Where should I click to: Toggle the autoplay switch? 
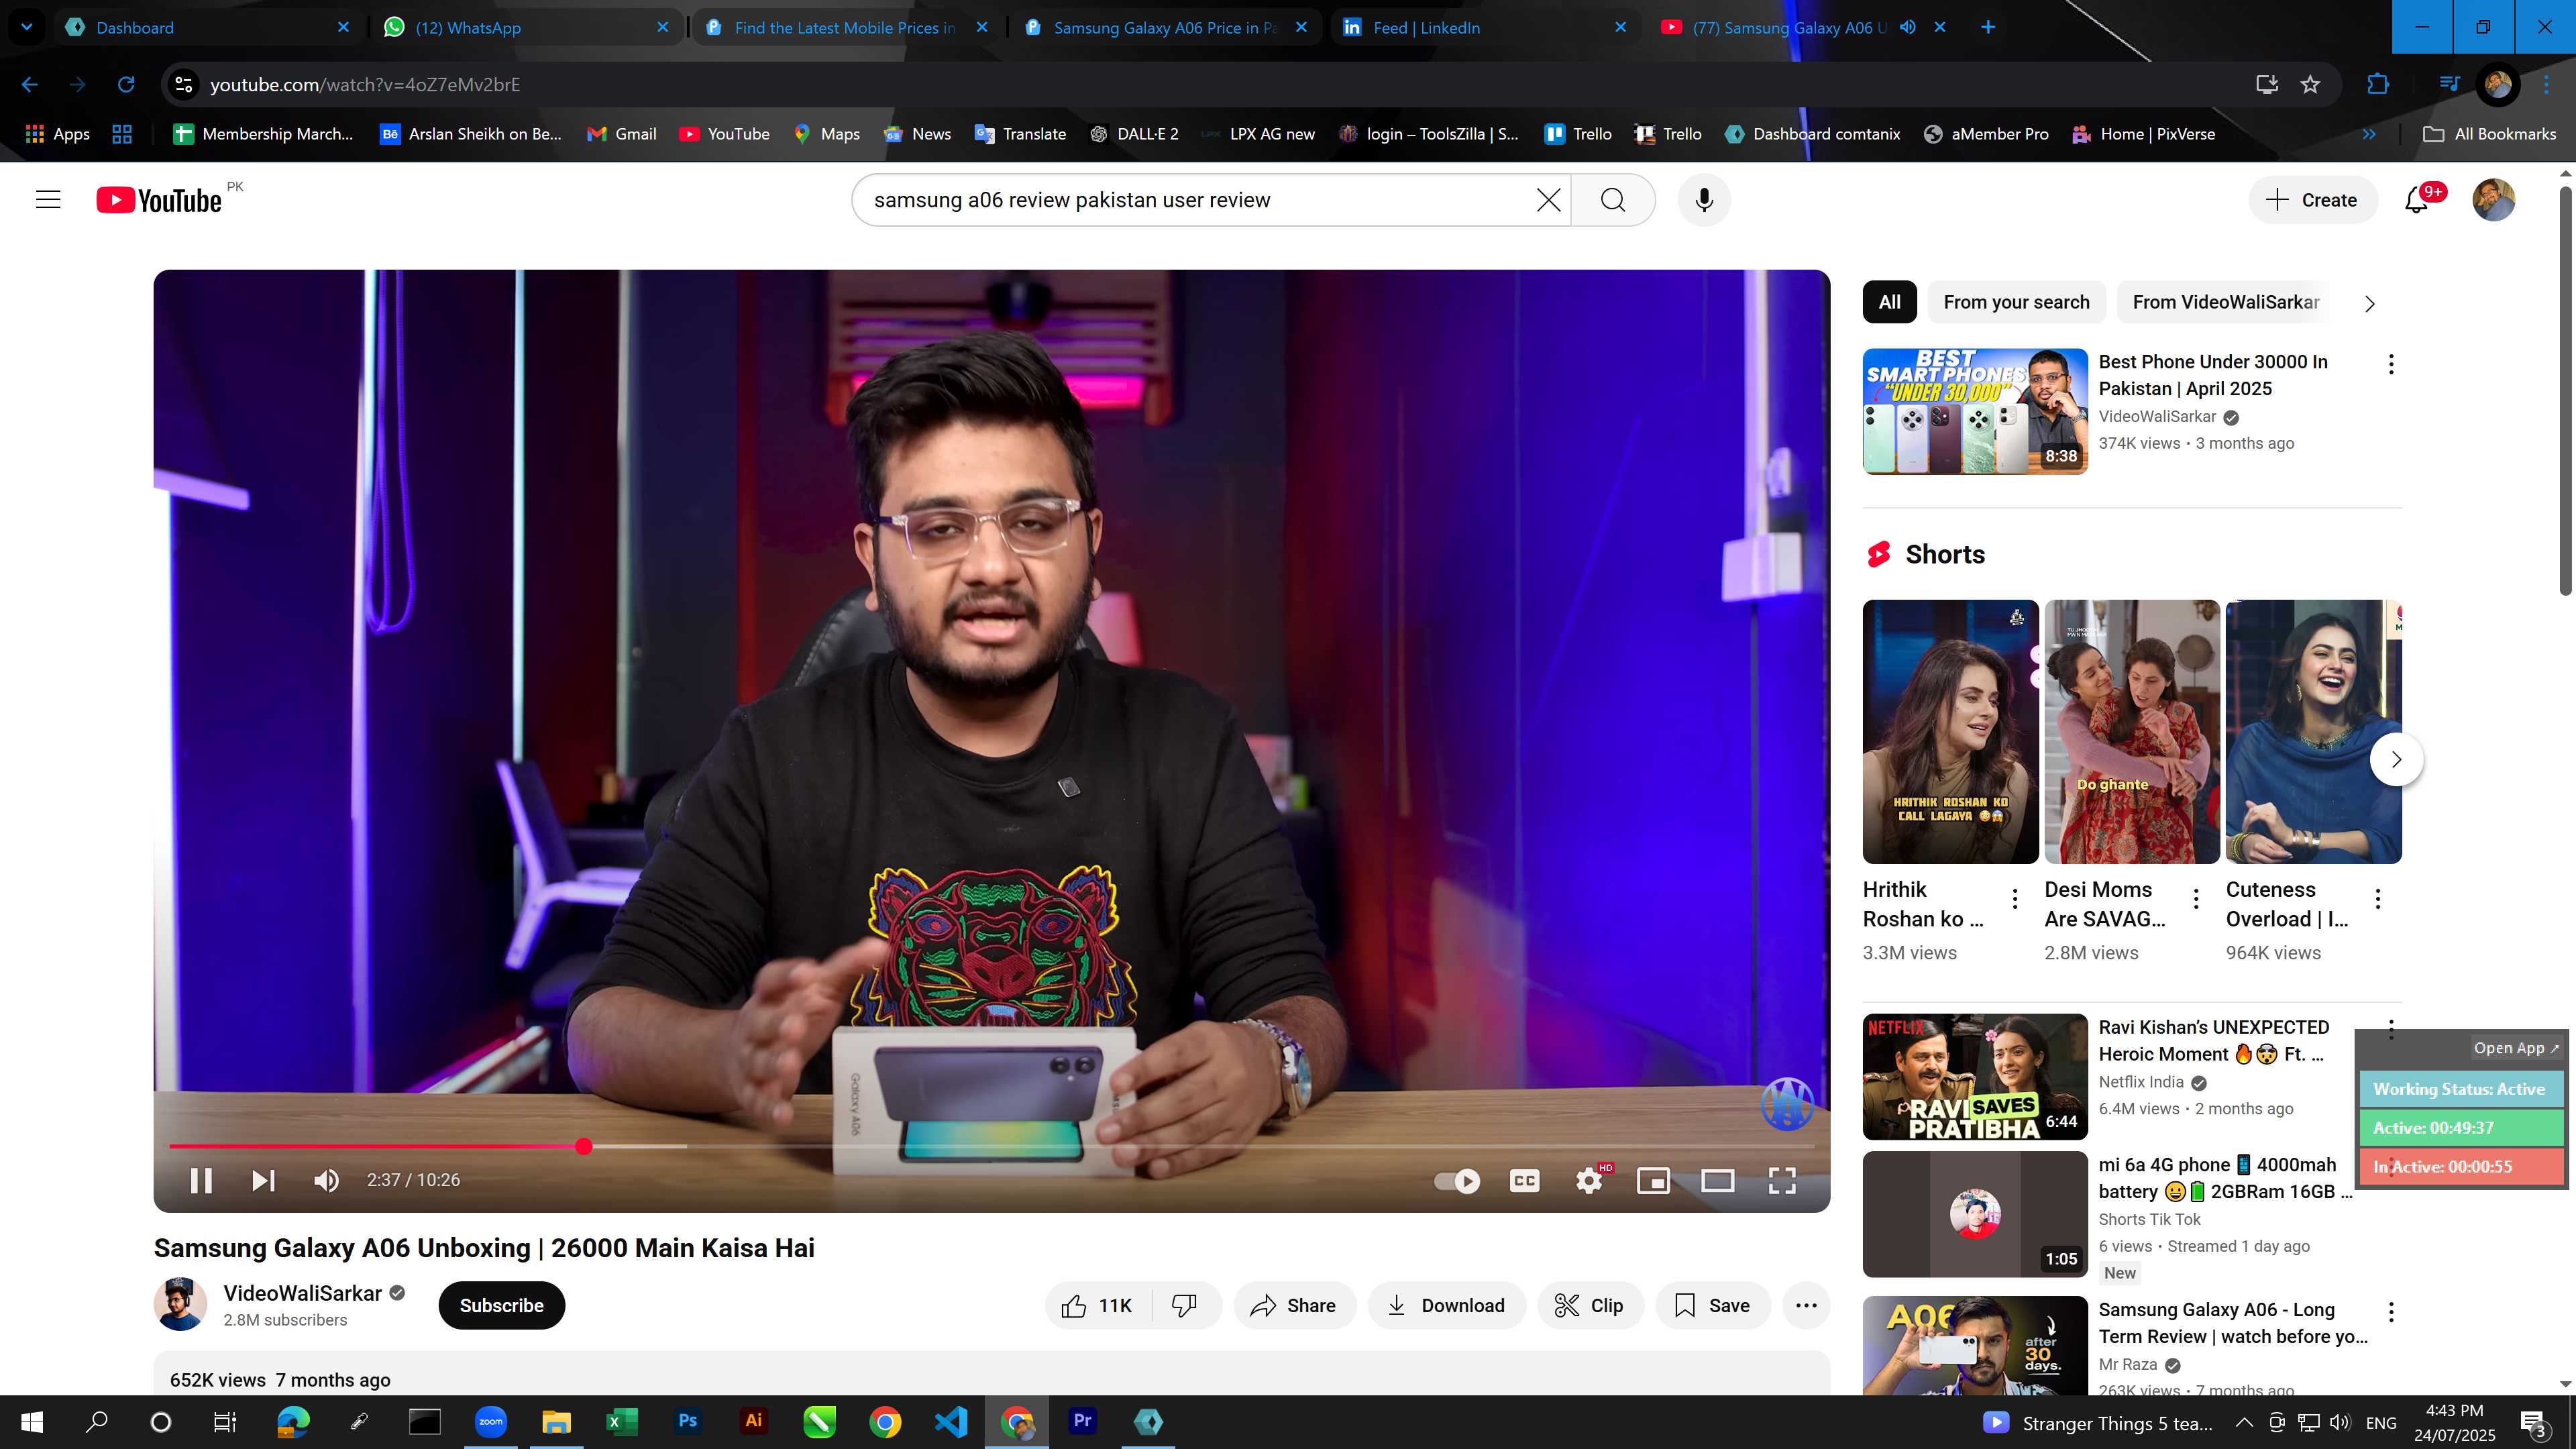point(1457,1181)
